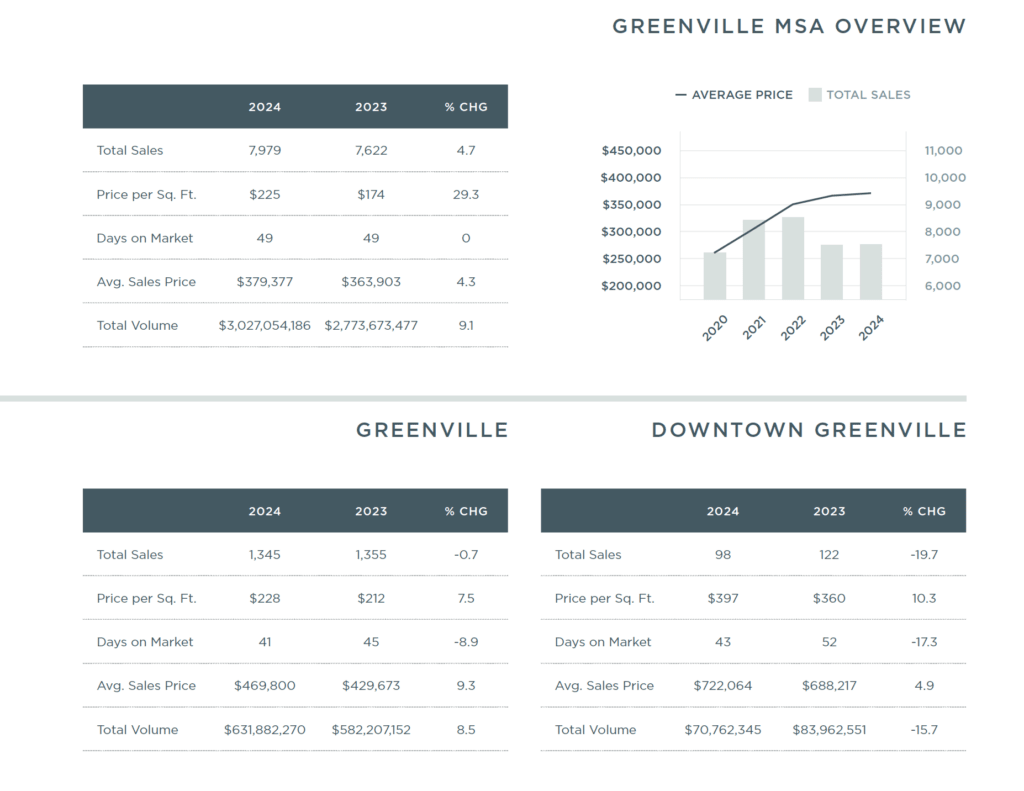Image resolution: width=1024 pixels, height=791 pixels.
Task: Click the $631,882,270 total volume cell
Action: [265, 730]
